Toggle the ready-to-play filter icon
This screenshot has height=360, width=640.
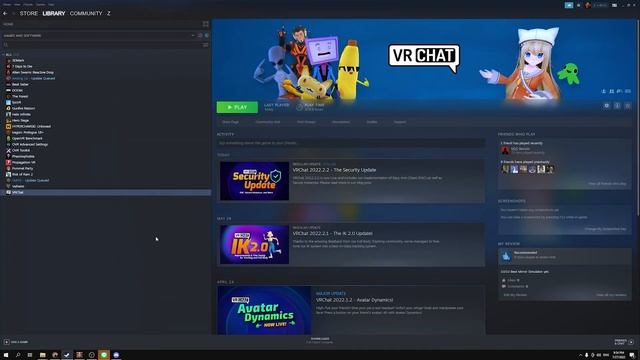(x=207, y=36)
